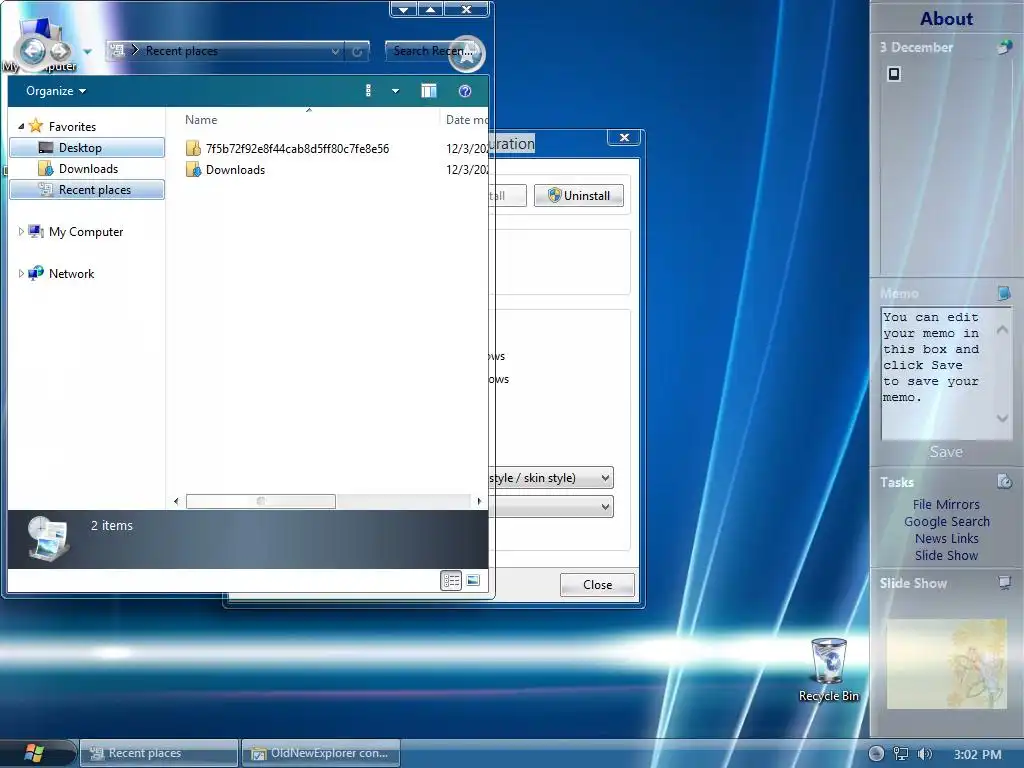Open Explorer help question-mark icon
This screenshot has width=1024, height=768.
coord(464,91)
